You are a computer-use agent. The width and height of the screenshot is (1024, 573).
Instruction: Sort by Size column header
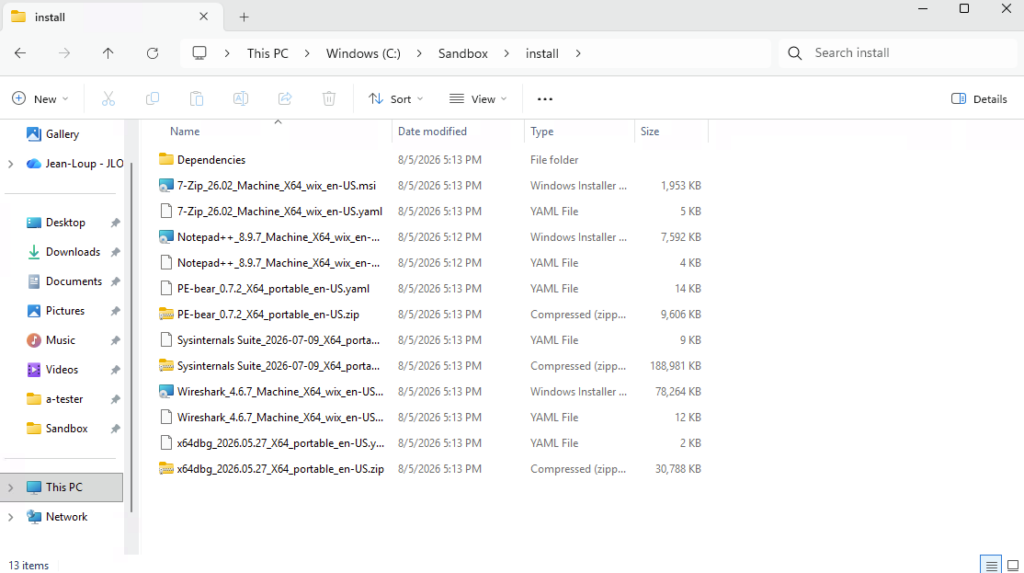[650, 131]
